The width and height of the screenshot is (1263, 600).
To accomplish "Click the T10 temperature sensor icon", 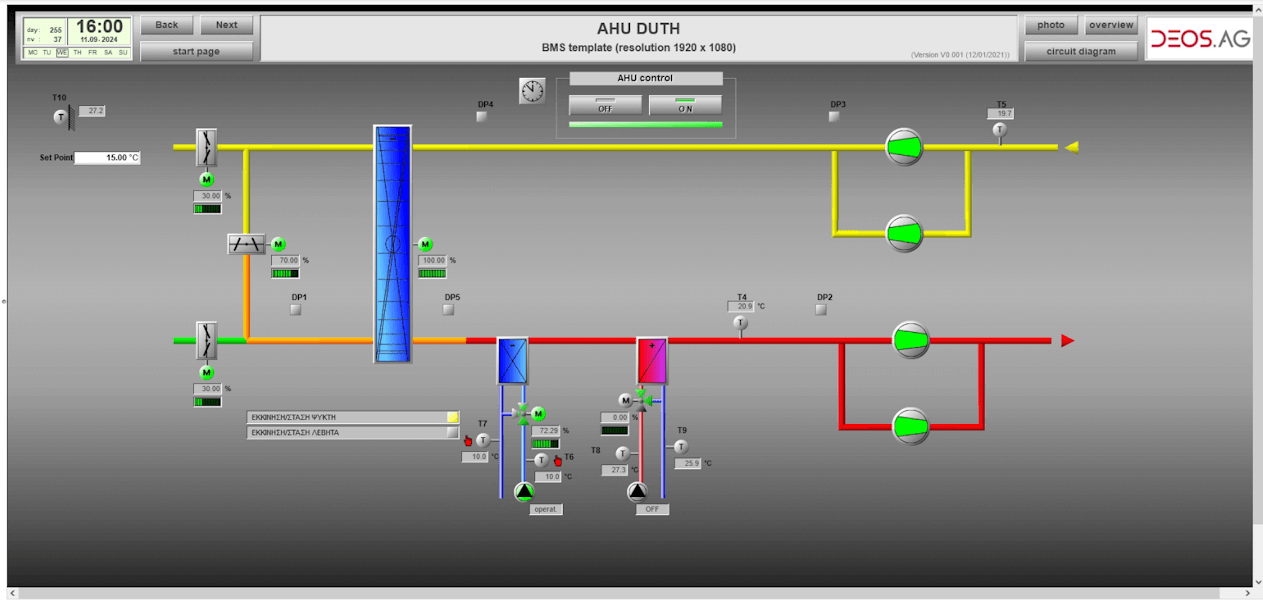I will (60, 118).
